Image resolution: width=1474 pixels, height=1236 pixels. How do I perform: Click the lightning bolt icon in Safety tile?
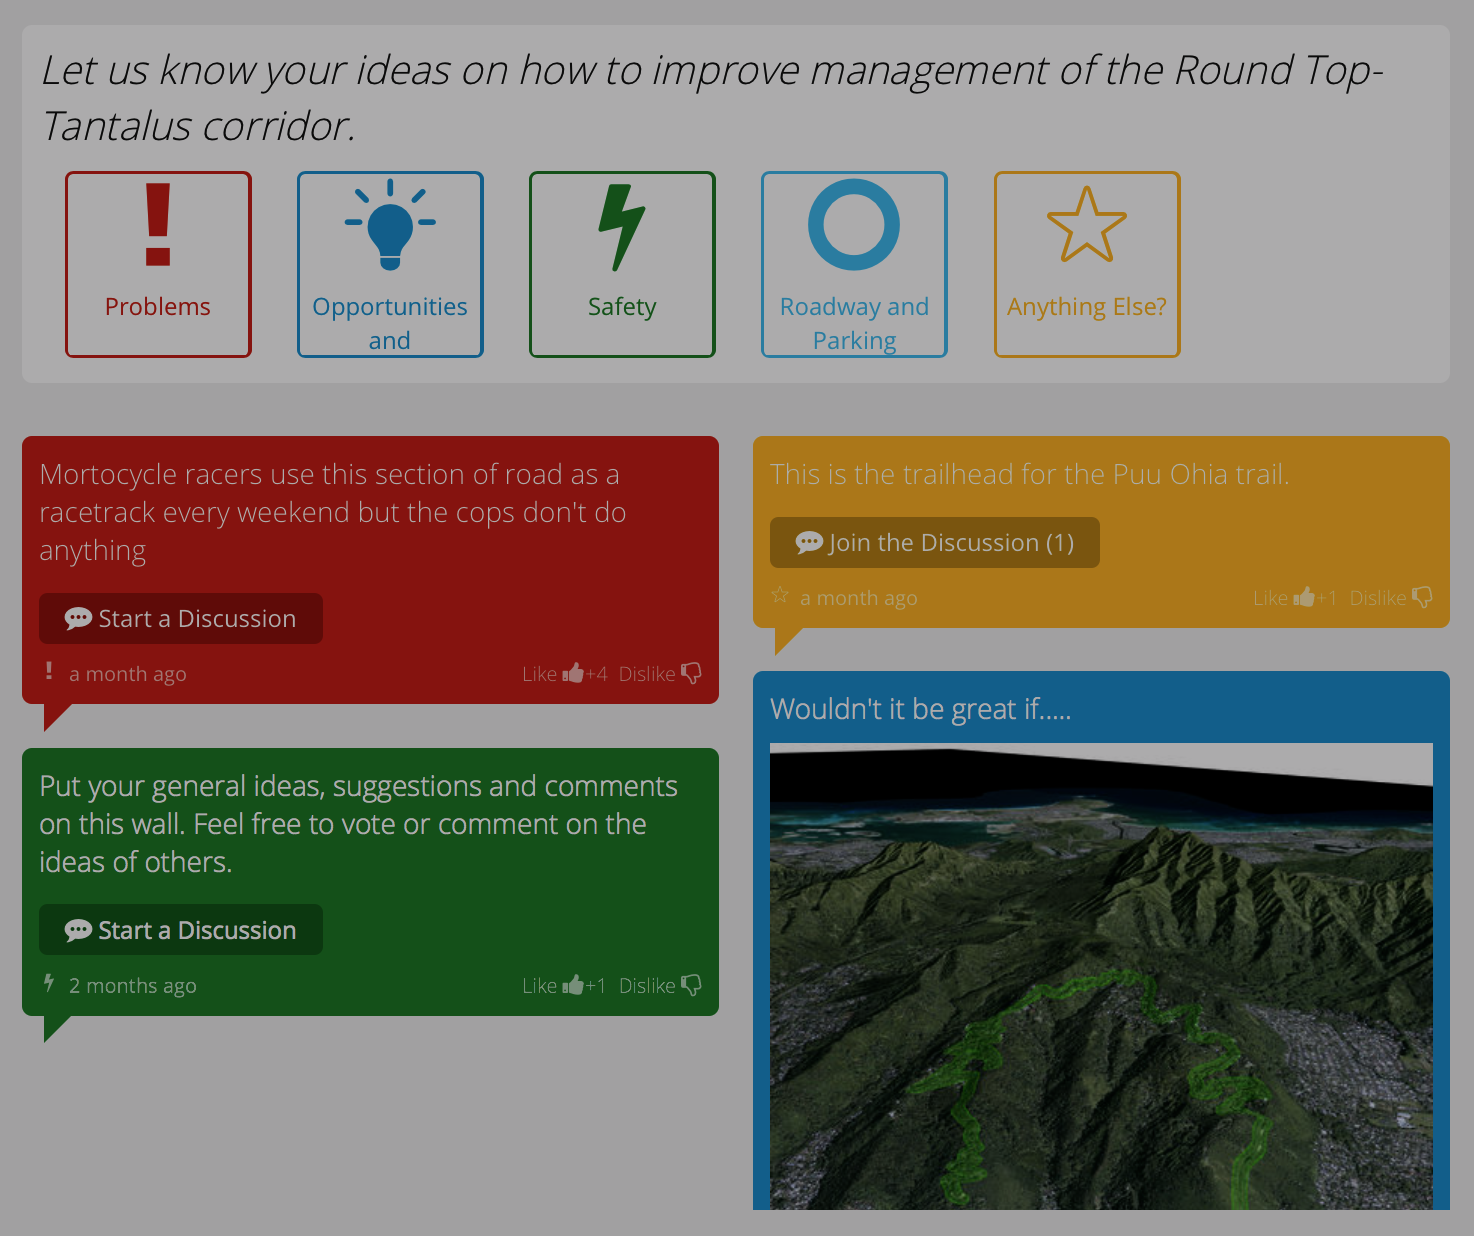tap(622, 227)
